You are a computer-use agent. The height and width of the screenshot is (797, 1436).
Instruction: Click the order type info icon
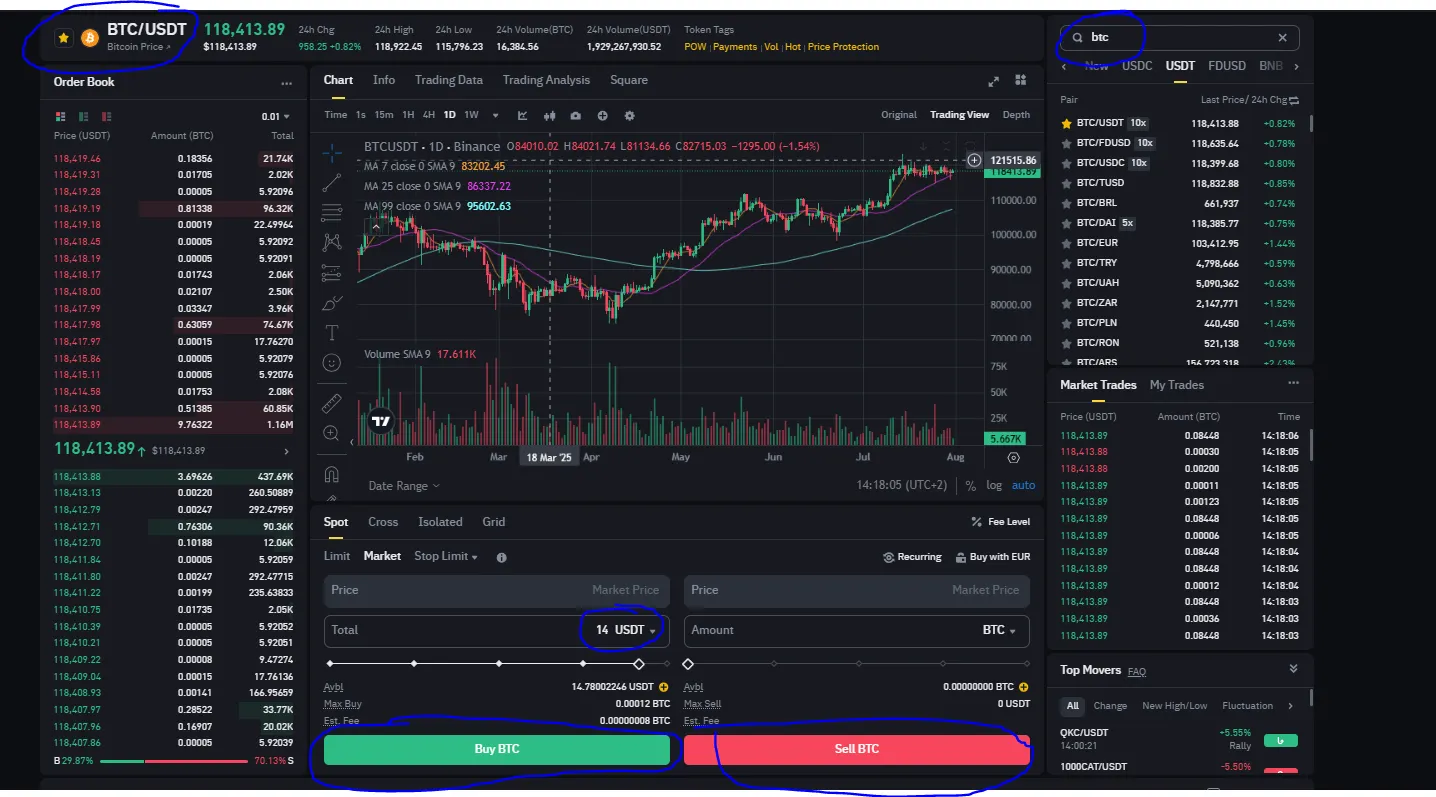[x=502, y=557]
